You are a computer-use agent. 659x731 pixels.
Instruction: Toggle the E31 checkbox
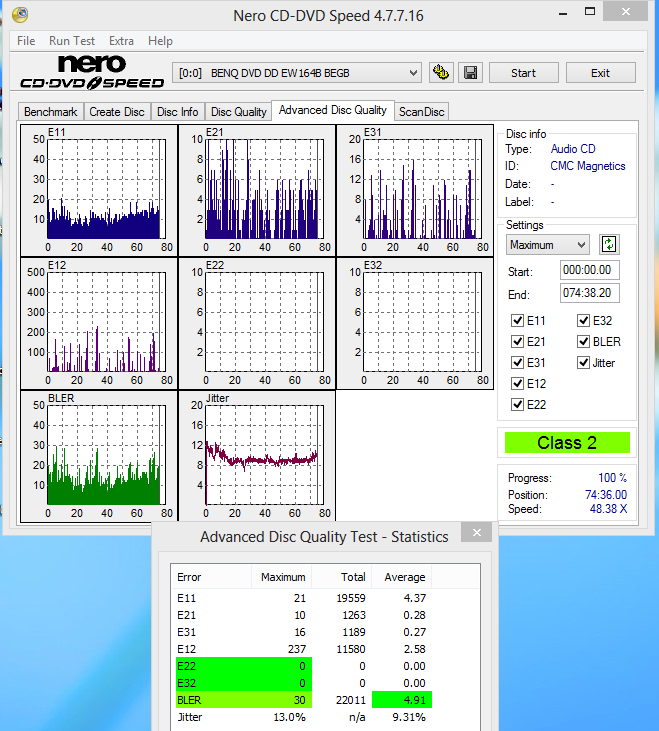[x=517, y=363]
